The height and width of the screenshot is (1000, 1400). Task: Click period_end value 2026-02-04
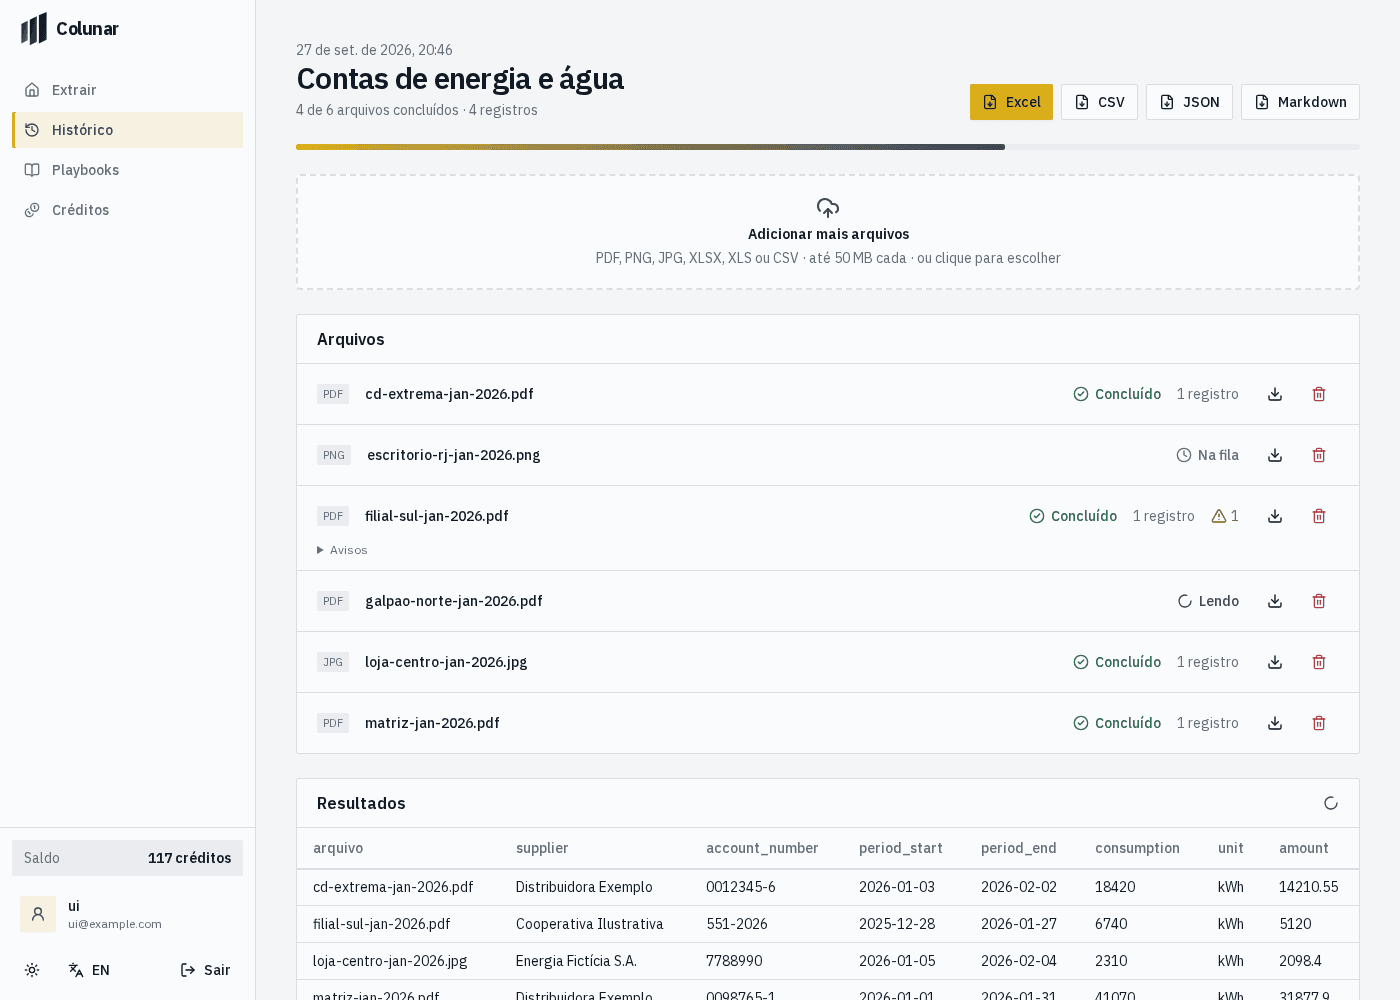pos(1019,961)
